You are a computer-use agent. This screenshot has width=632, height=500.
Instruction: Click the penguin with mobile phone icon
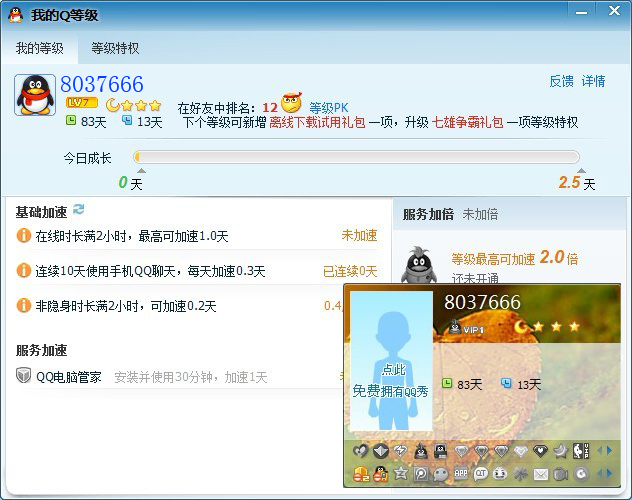[x=380, y=474]
